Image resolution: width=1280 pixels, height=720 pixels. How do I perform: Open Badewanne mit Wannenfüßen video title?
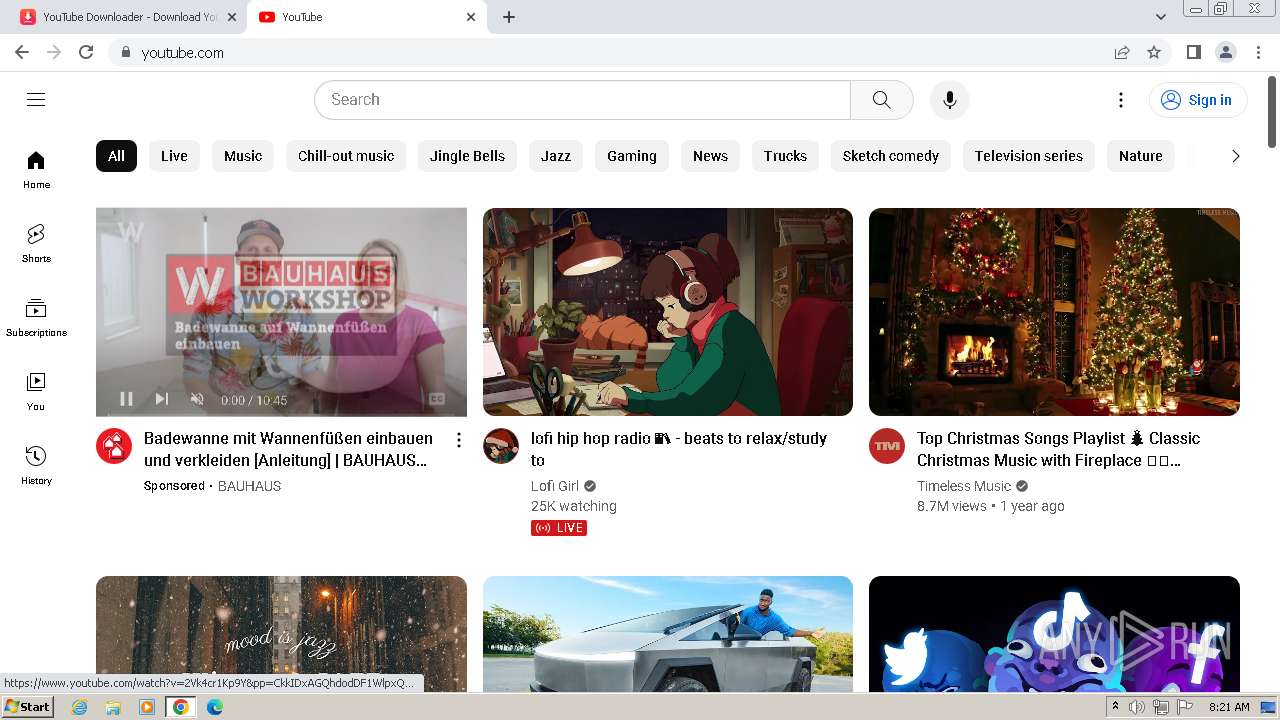288,449
